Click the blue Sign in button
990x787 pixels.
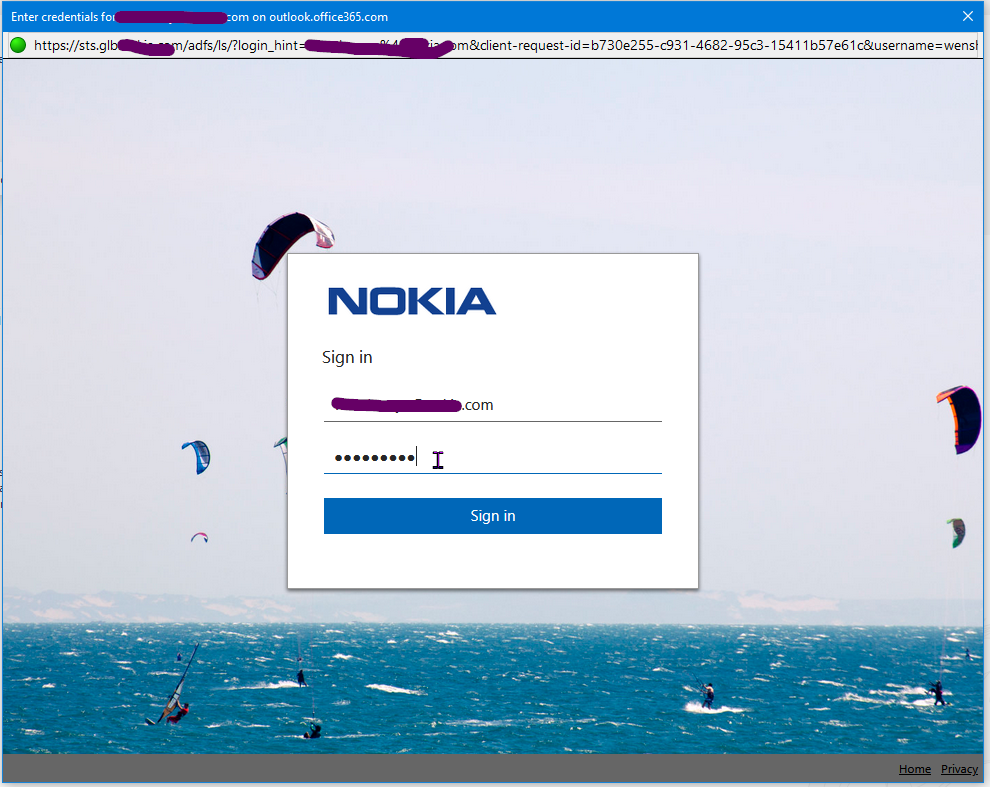coord(492,515)
